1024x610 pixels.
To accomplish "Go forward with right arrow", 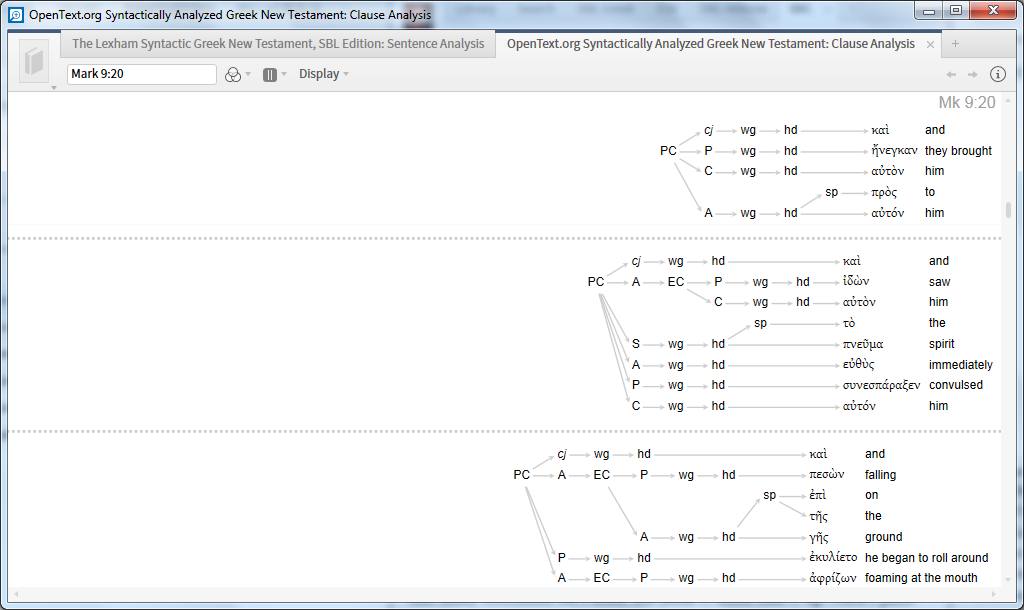I will [972, 74].
